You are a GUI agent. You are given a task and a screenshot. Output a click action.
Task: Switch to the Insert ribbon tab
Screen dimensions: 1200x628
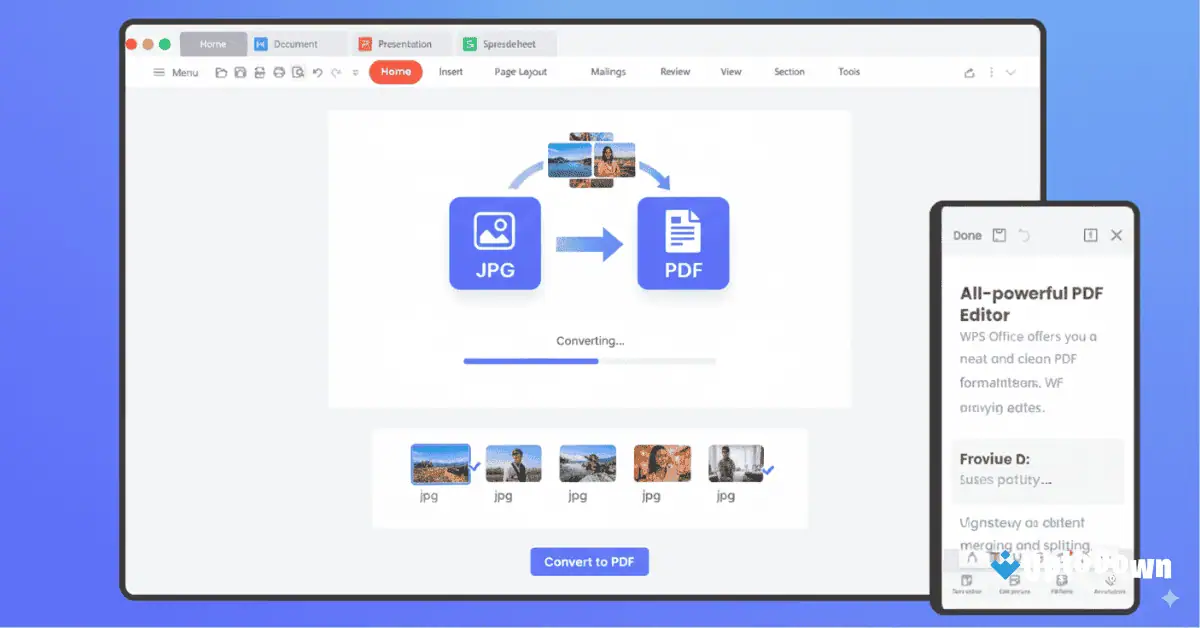click(451, 72)
